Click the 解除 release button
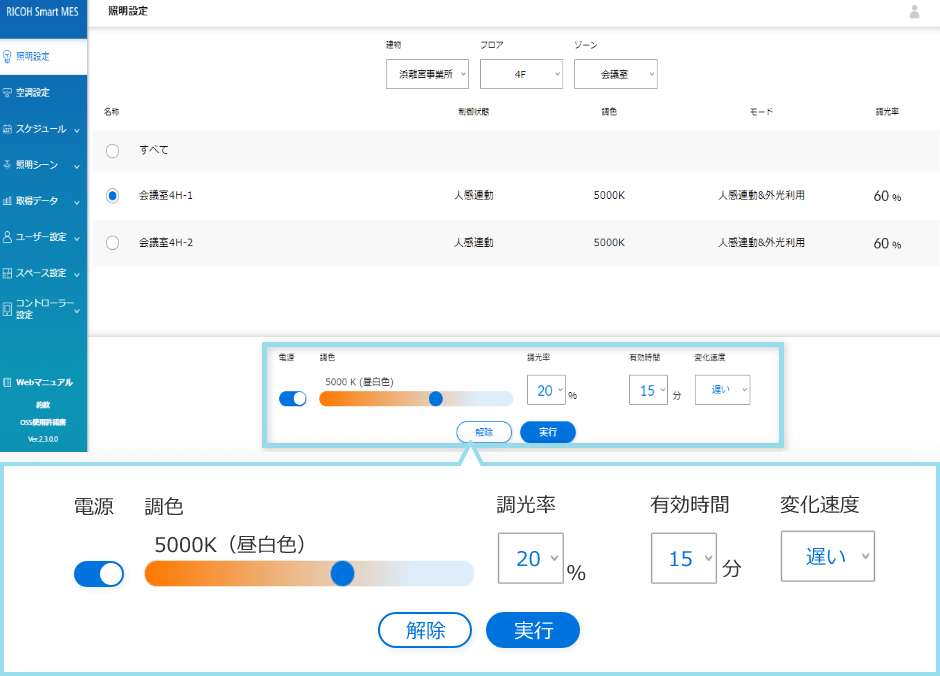 point(424,630)
